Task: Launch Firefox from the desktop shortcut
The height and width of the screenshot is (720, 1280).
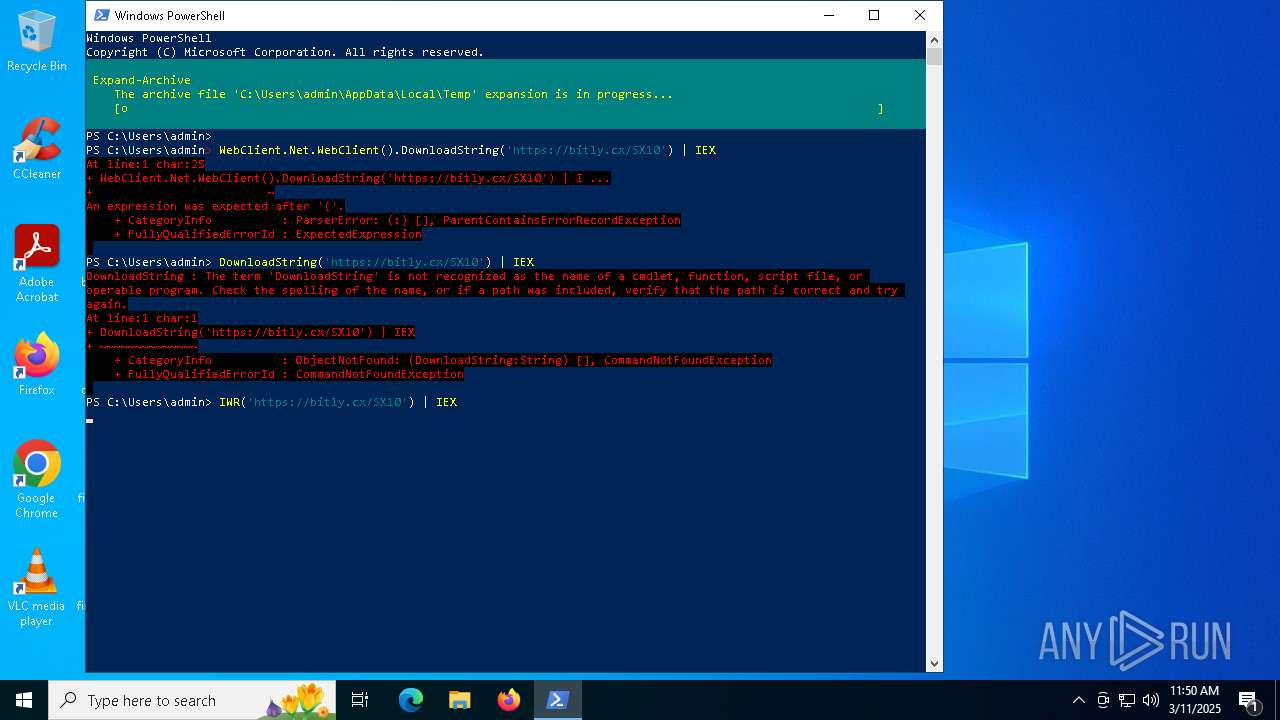Action: pyautogui.click(x=37, y=365)
